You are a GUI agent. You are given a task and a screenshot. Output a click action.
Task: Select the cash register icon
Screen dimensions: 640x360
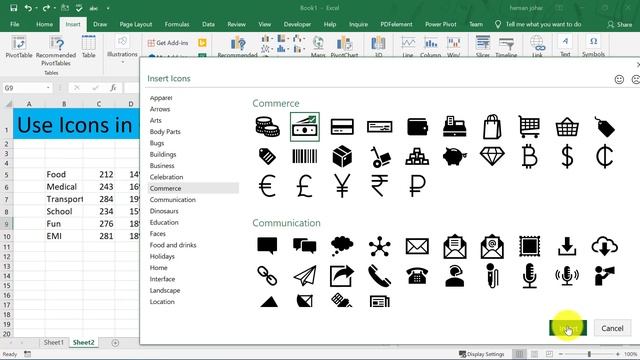click(455, 127)
